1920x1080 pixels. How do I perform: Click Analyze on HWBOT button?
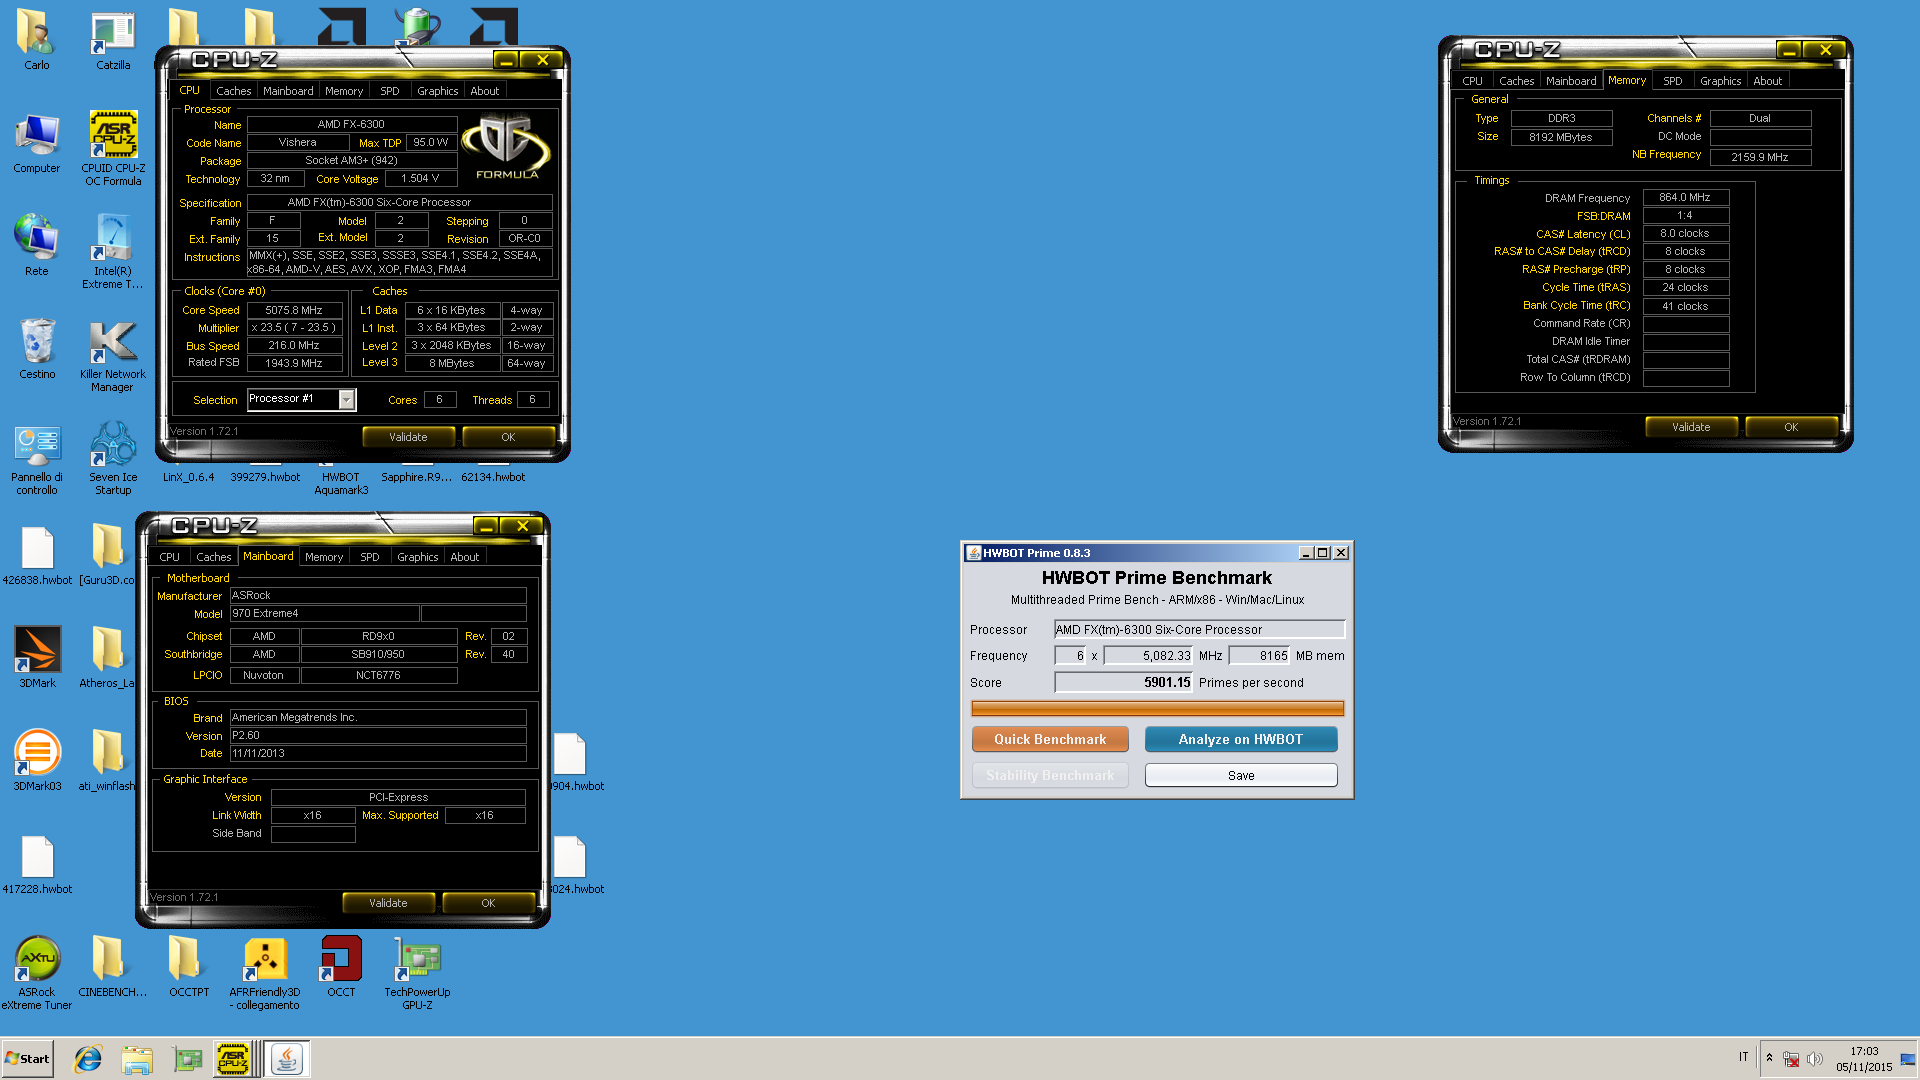click(1240, 739)
